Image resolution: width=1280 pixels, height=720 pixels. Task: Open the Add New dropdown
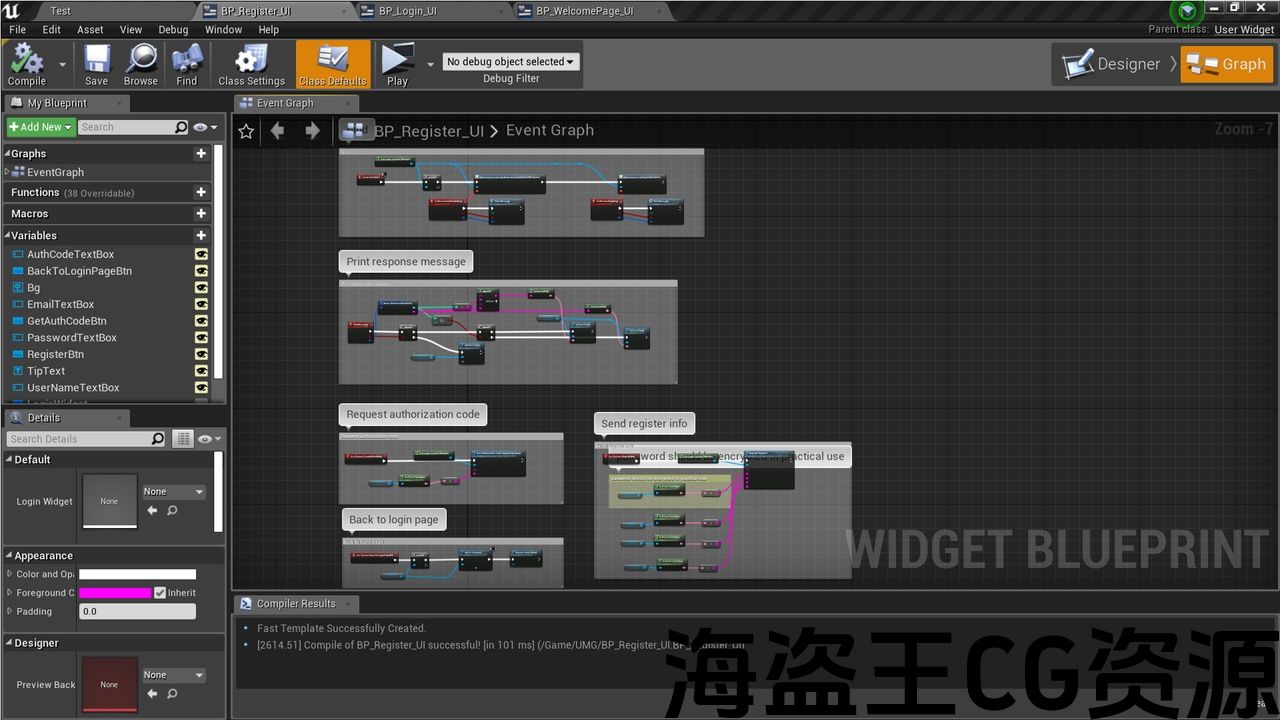click(41, 127)
